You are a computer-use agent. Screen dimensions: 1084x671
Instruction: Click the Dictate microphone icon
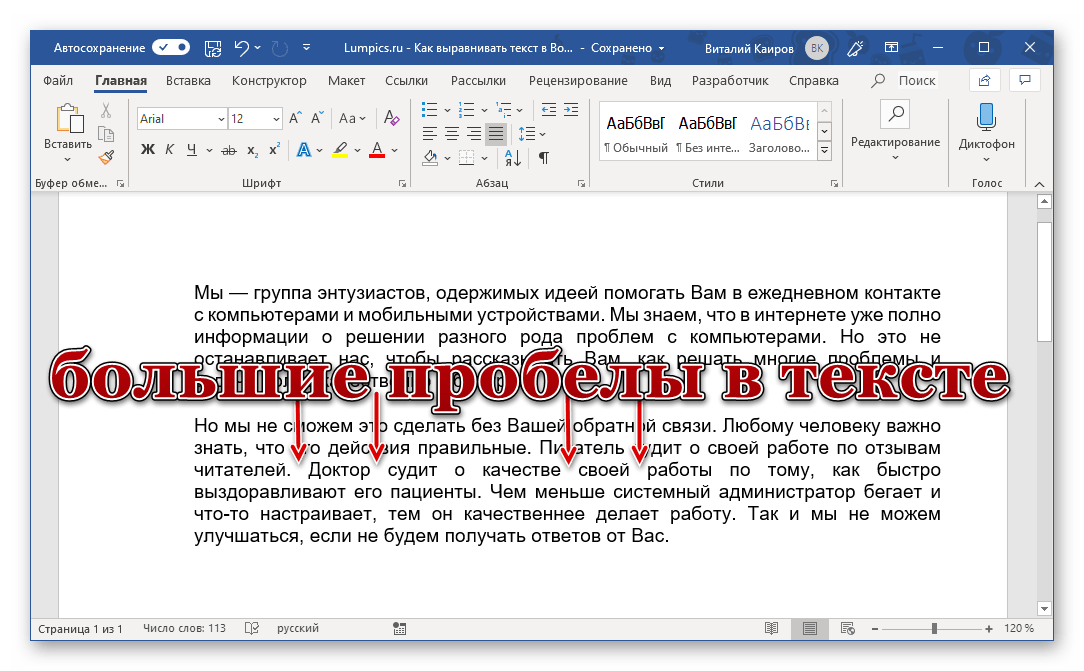[986, 117]
